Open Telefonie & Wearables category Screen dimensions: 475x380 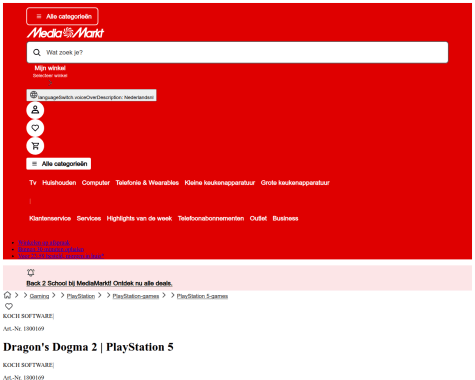tap(147, 183)
